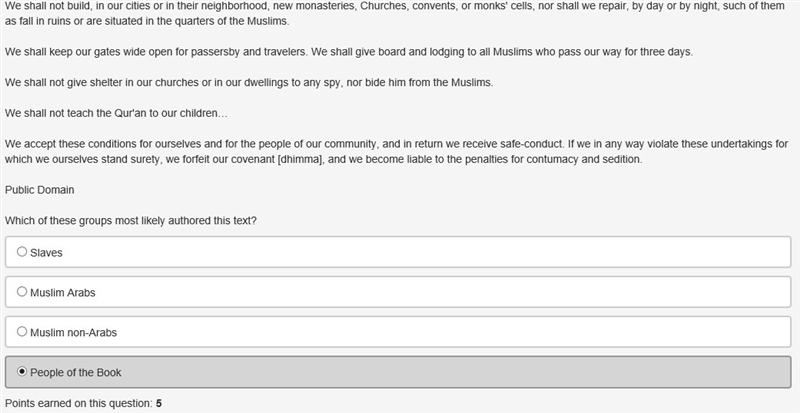The image size is (800, 413).
Task: Click the "Muslim Arabs" answer label text
Action: point(63,293)
